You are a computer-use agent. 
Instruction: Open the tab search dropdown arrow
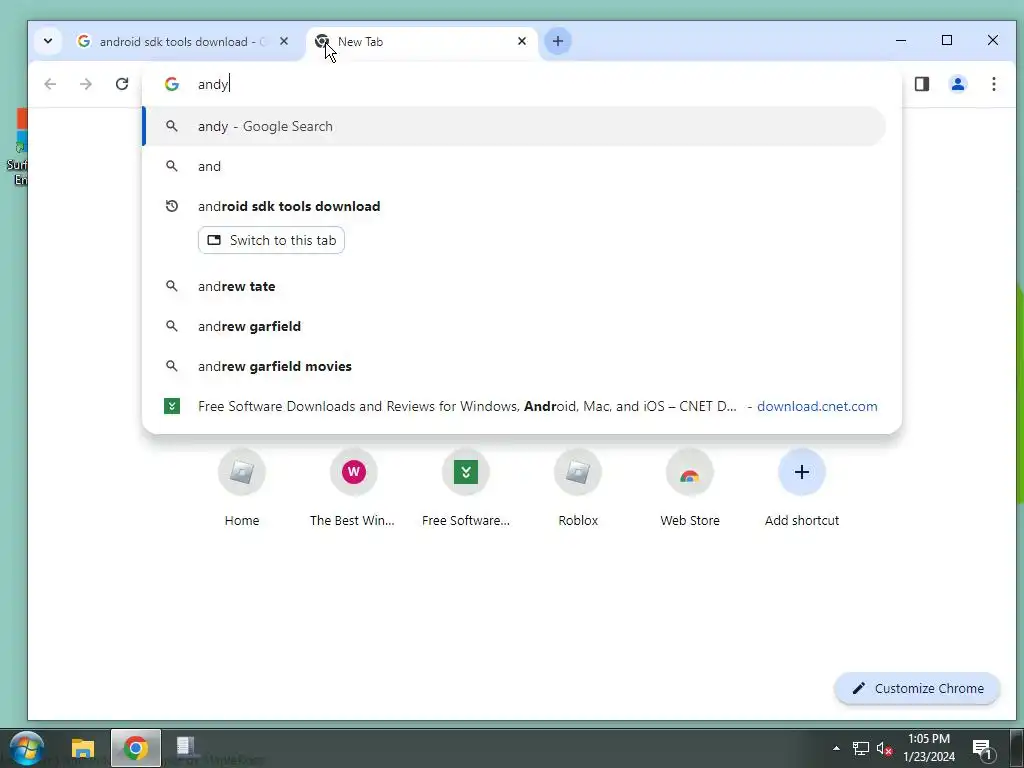point(48,41)
